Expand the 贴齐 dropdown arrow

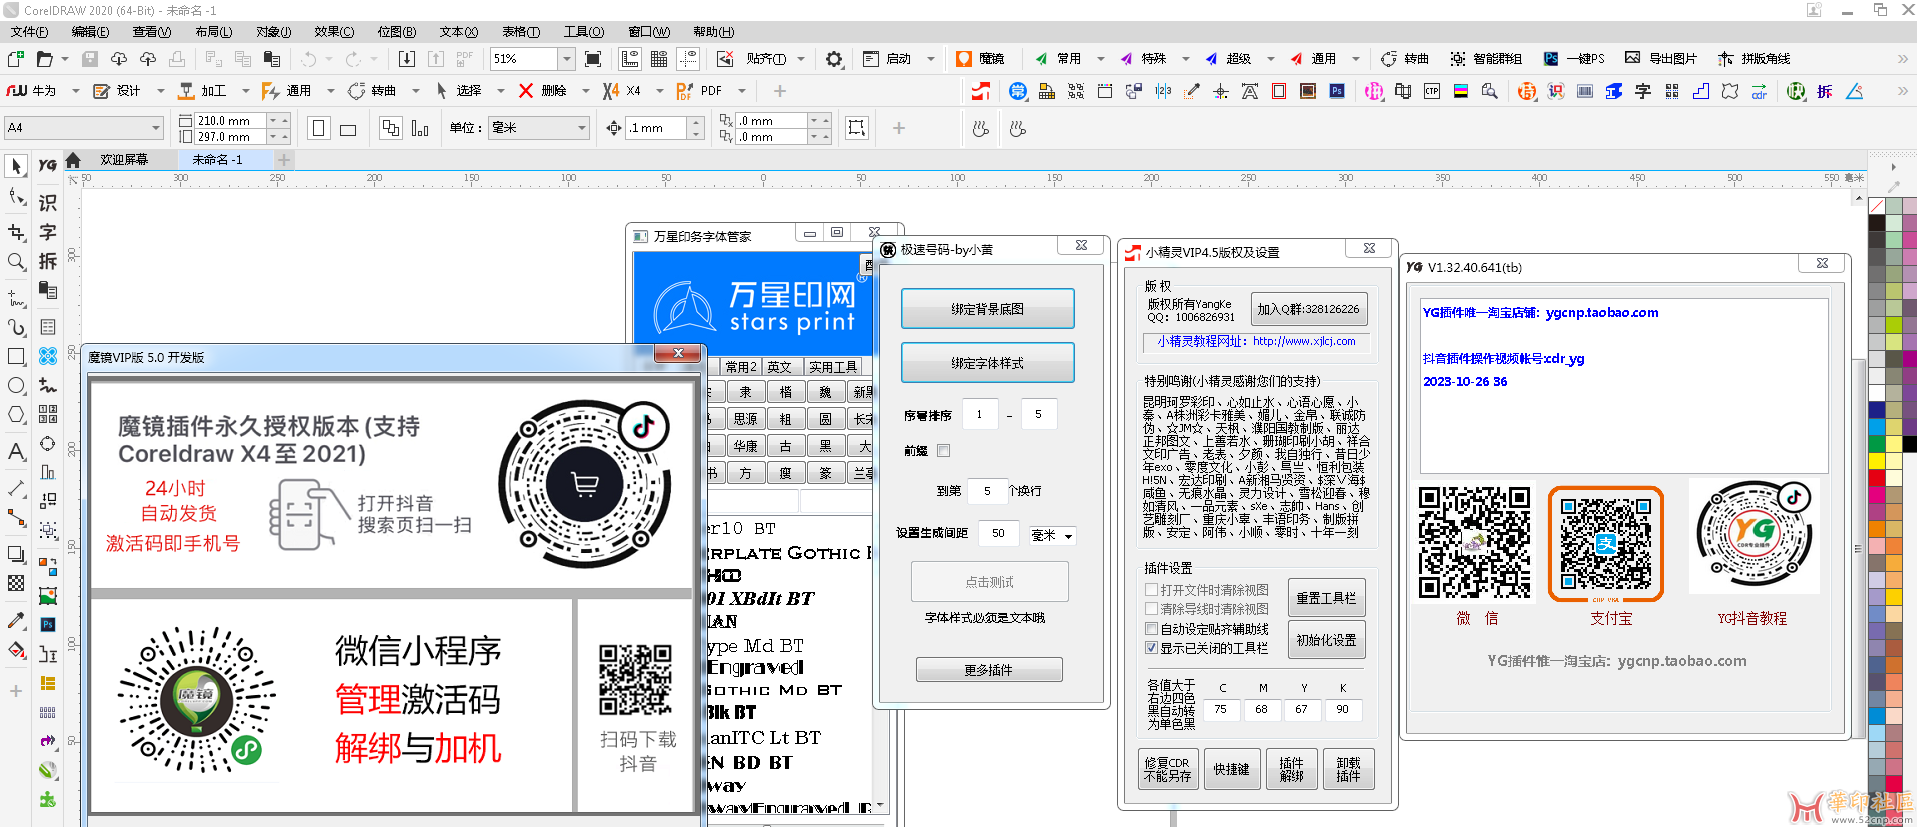click(x=801, y=59)
